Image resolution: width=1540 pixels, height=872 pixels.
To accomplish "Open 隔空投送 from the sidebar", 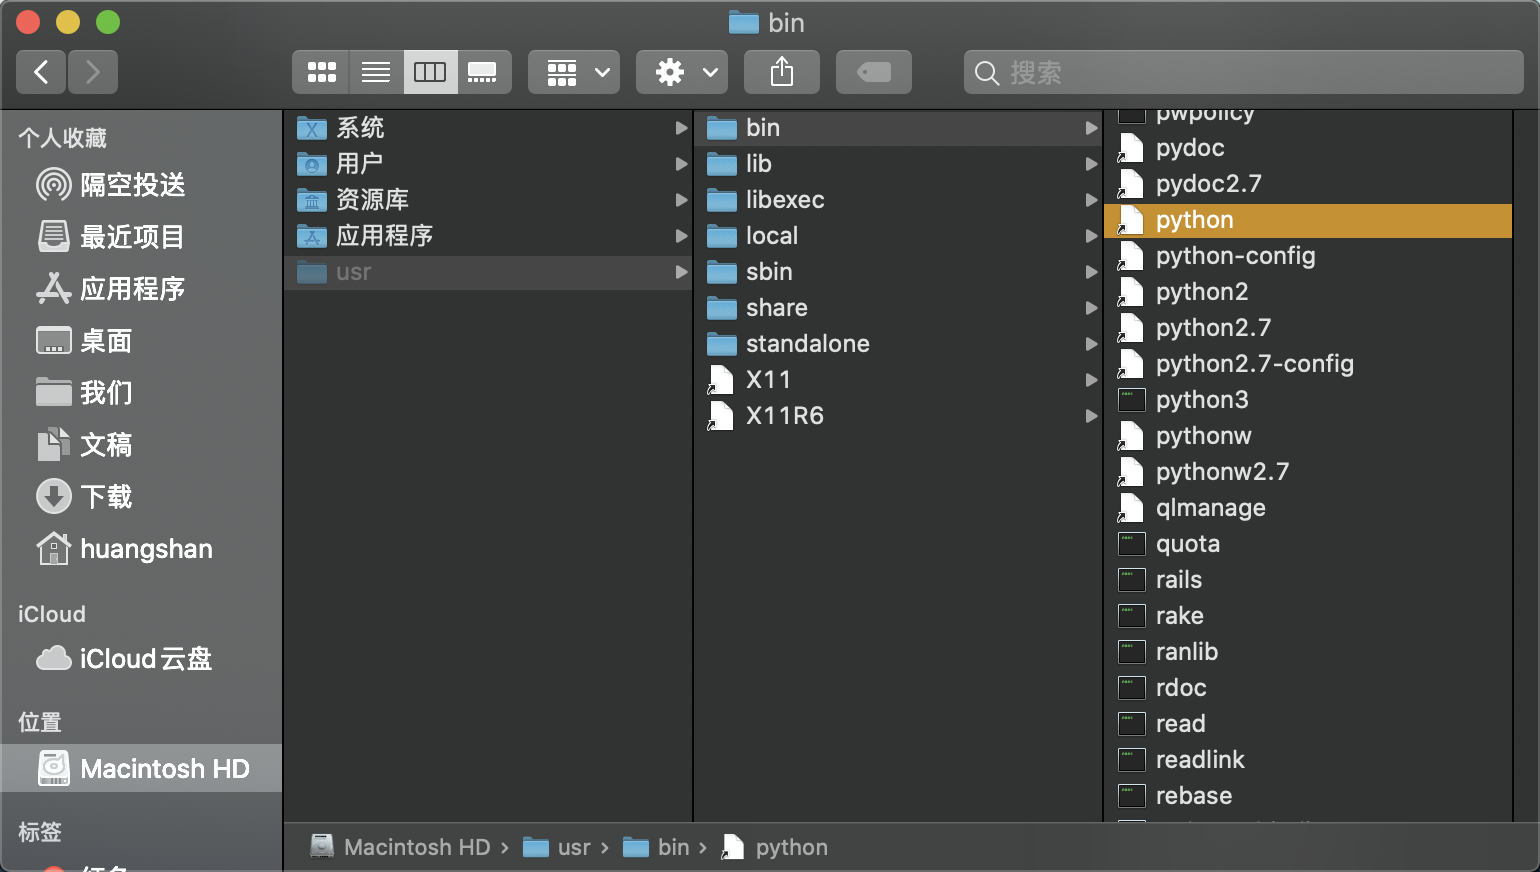I will pos(128,184).
